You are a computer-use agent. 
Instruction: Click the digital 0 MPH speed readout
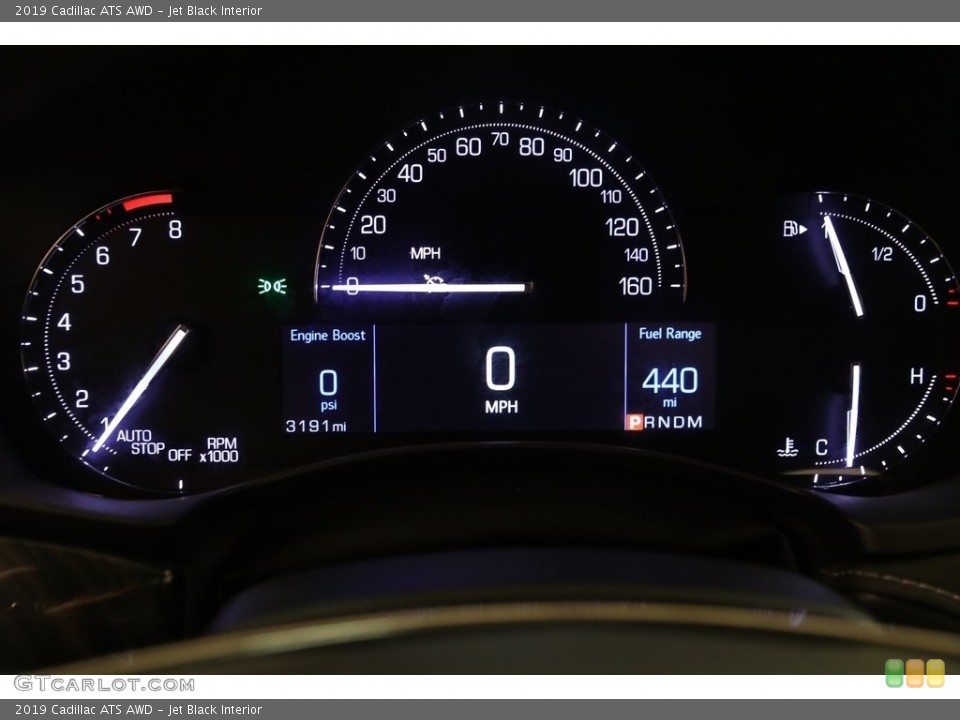pos(501,380)
